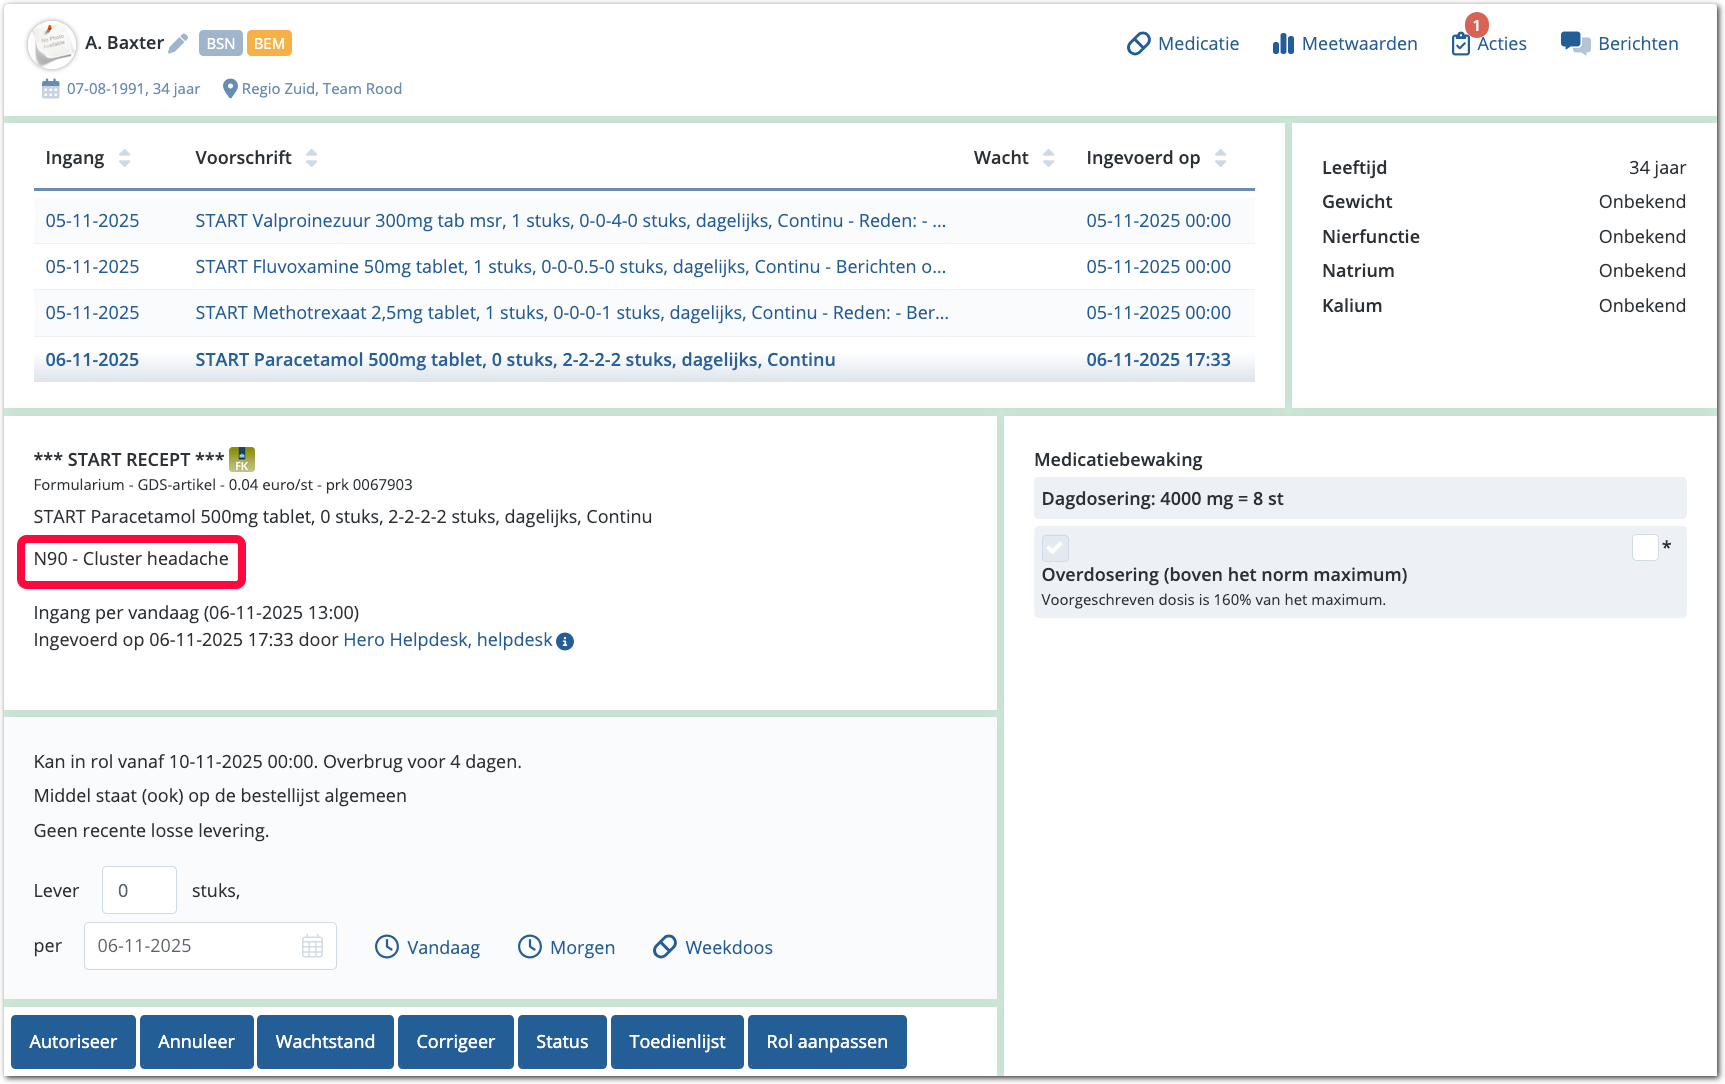Sort the table by Voorschrift column
1725x1084 pixels.
pyautogui.click(x=311, y=158)
